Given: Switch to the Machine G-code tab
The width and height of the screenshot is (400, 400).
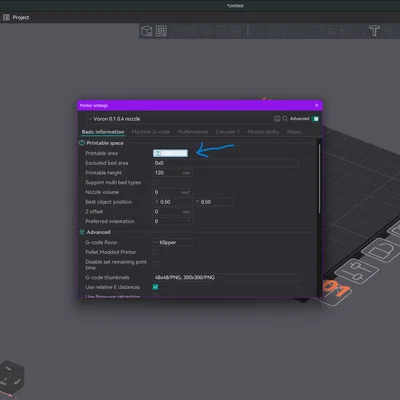Looking at the screenshot, I should [151, 132].
